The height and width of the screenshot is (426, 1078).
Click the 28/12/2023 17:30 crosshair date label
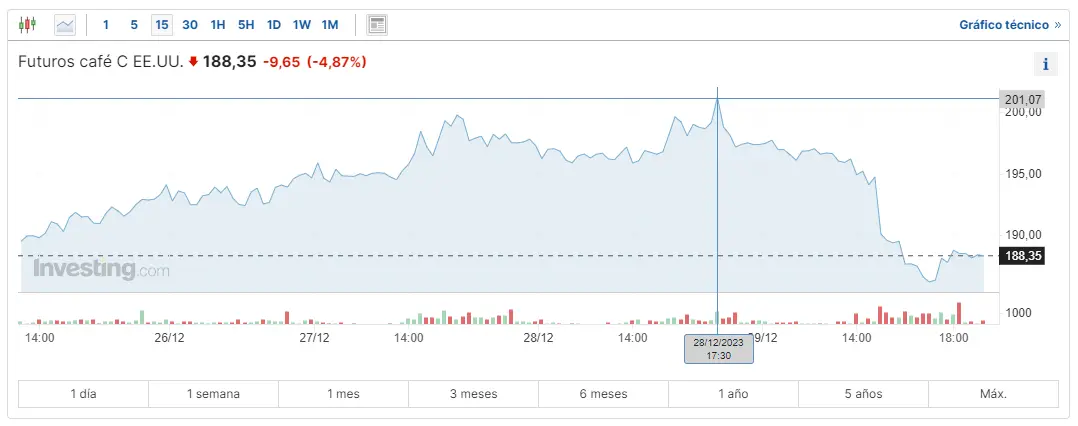click(x=718, y=349)
